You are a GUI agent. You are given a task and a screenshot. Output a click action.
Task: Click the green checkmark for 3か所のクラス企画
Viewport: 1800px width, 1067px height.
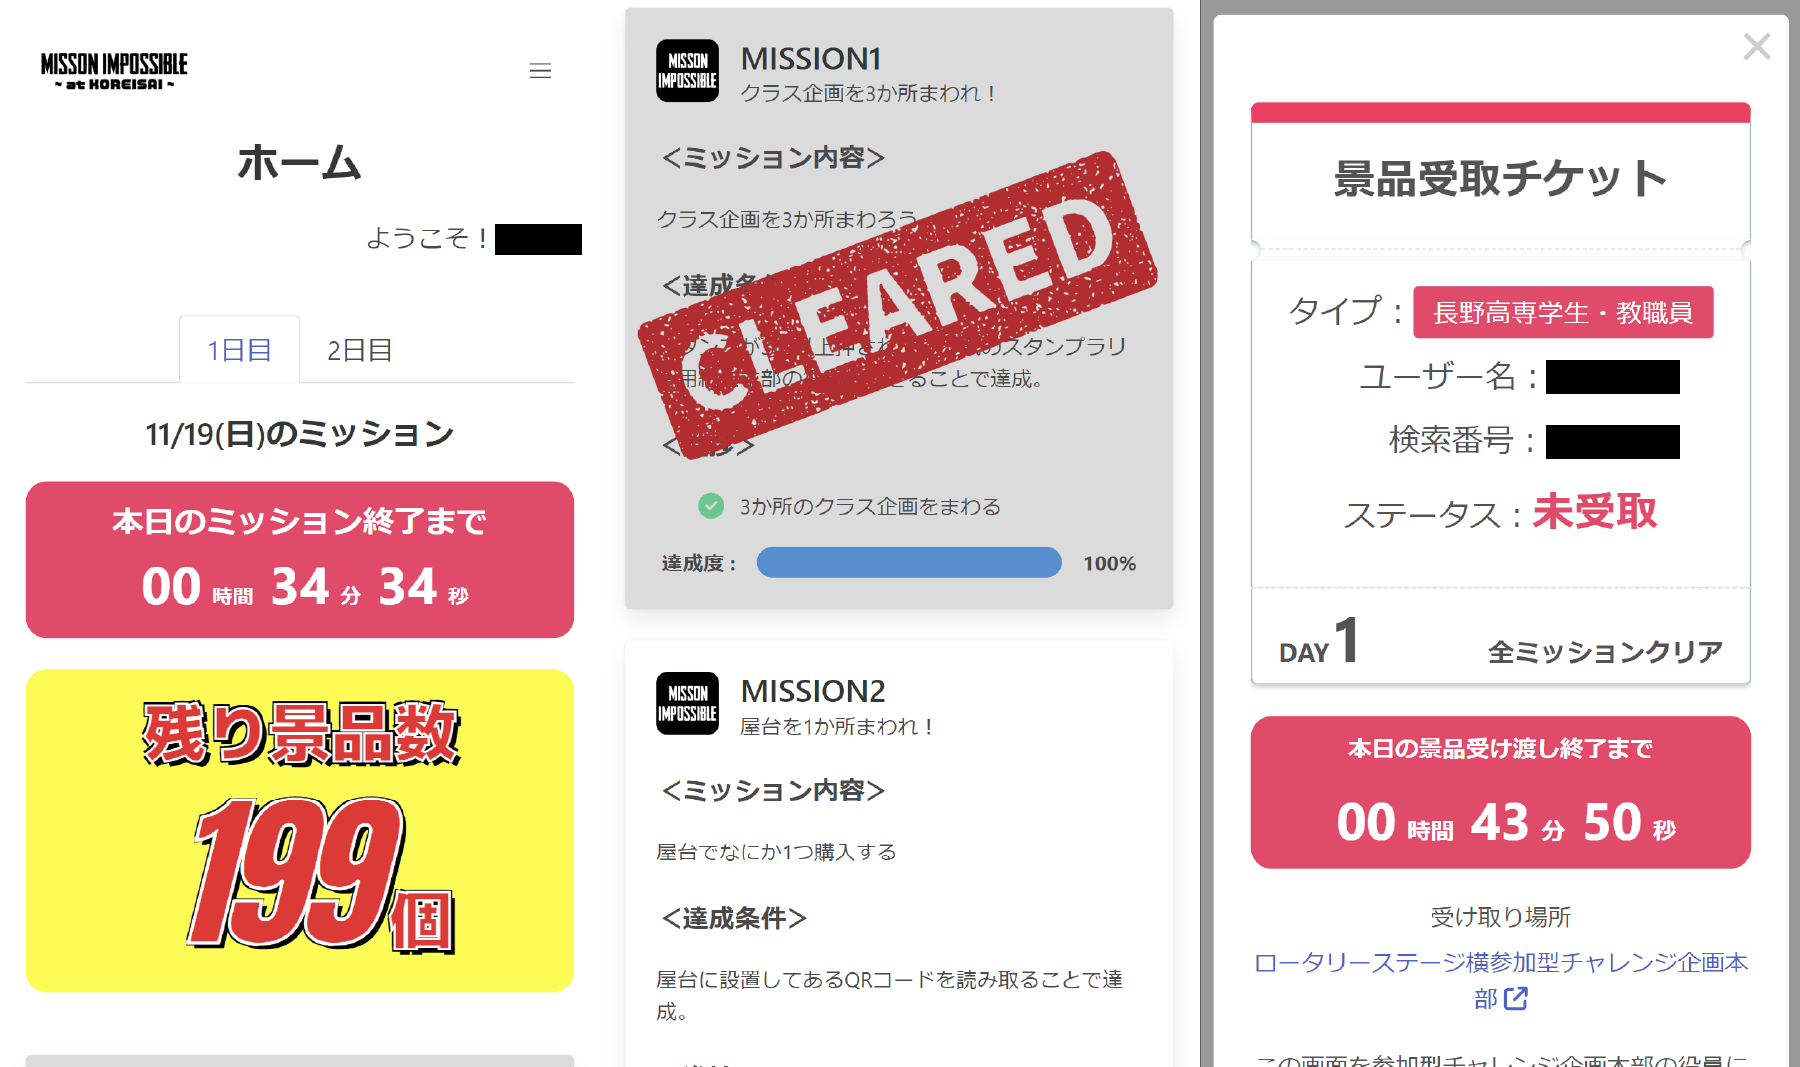coord(711,506)
